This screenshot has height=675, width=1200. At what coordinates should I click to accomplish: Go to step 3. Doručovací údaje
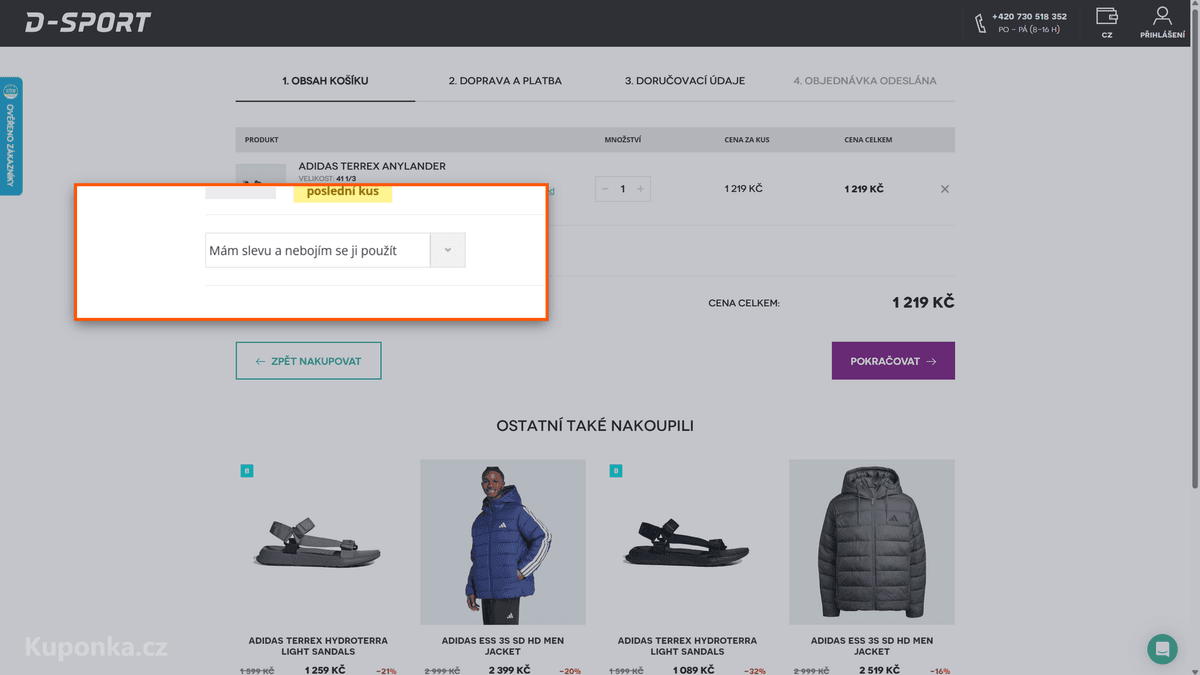pos(685,80)
